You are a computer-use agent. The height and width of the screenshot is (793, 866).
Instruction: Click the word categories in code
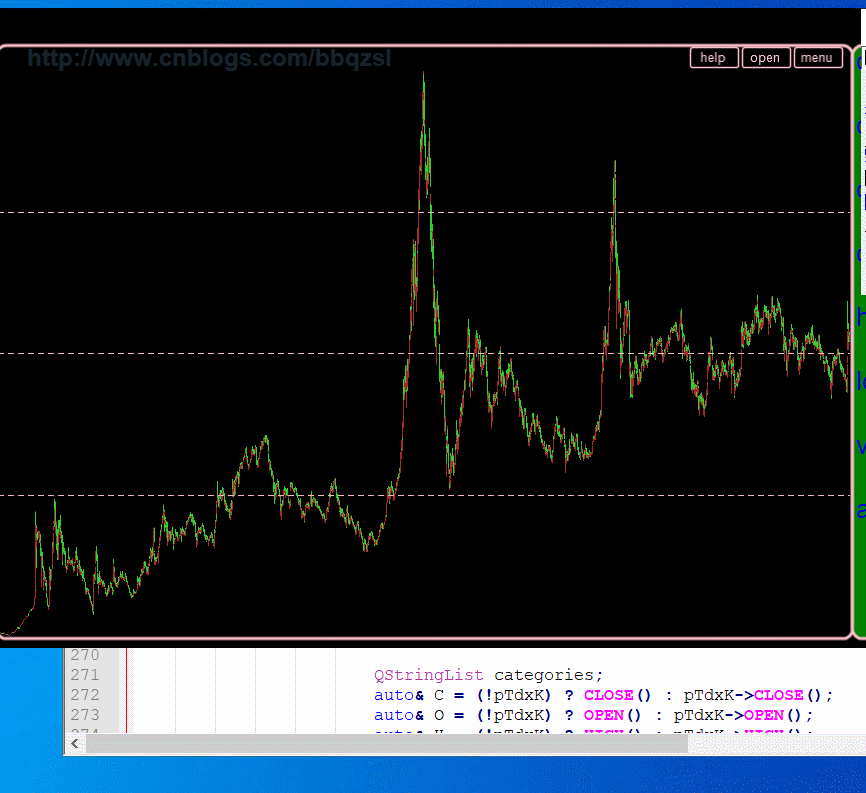[543, 675]
